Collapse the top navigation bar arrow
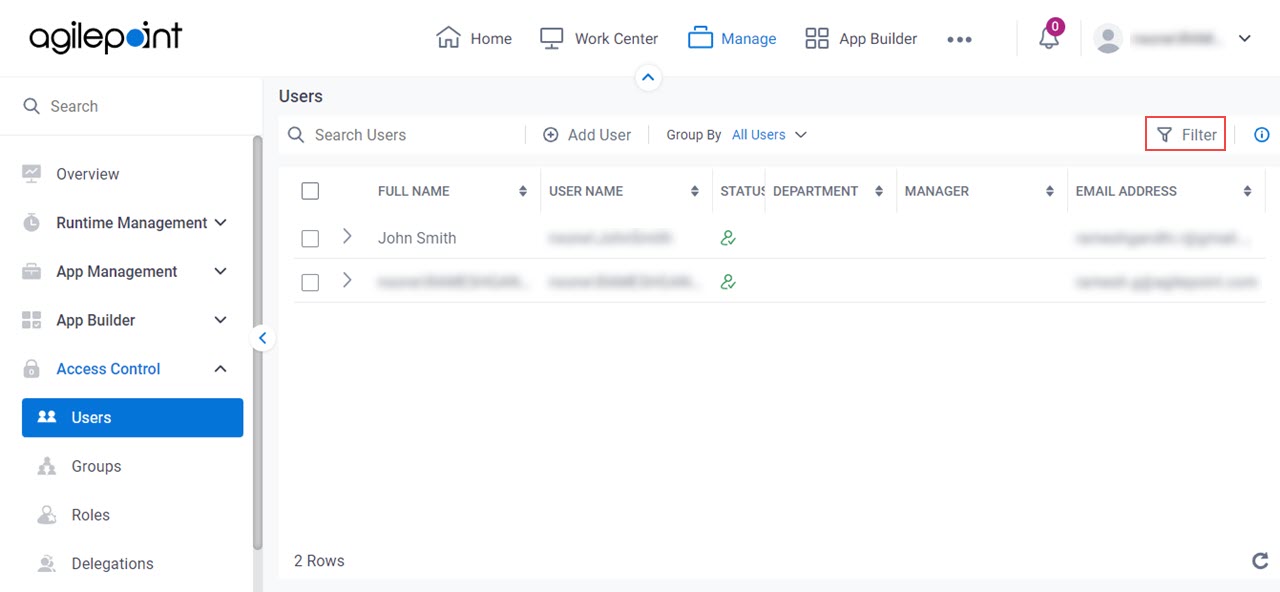This screenshot has width=1280, height=592. [649, 77]
